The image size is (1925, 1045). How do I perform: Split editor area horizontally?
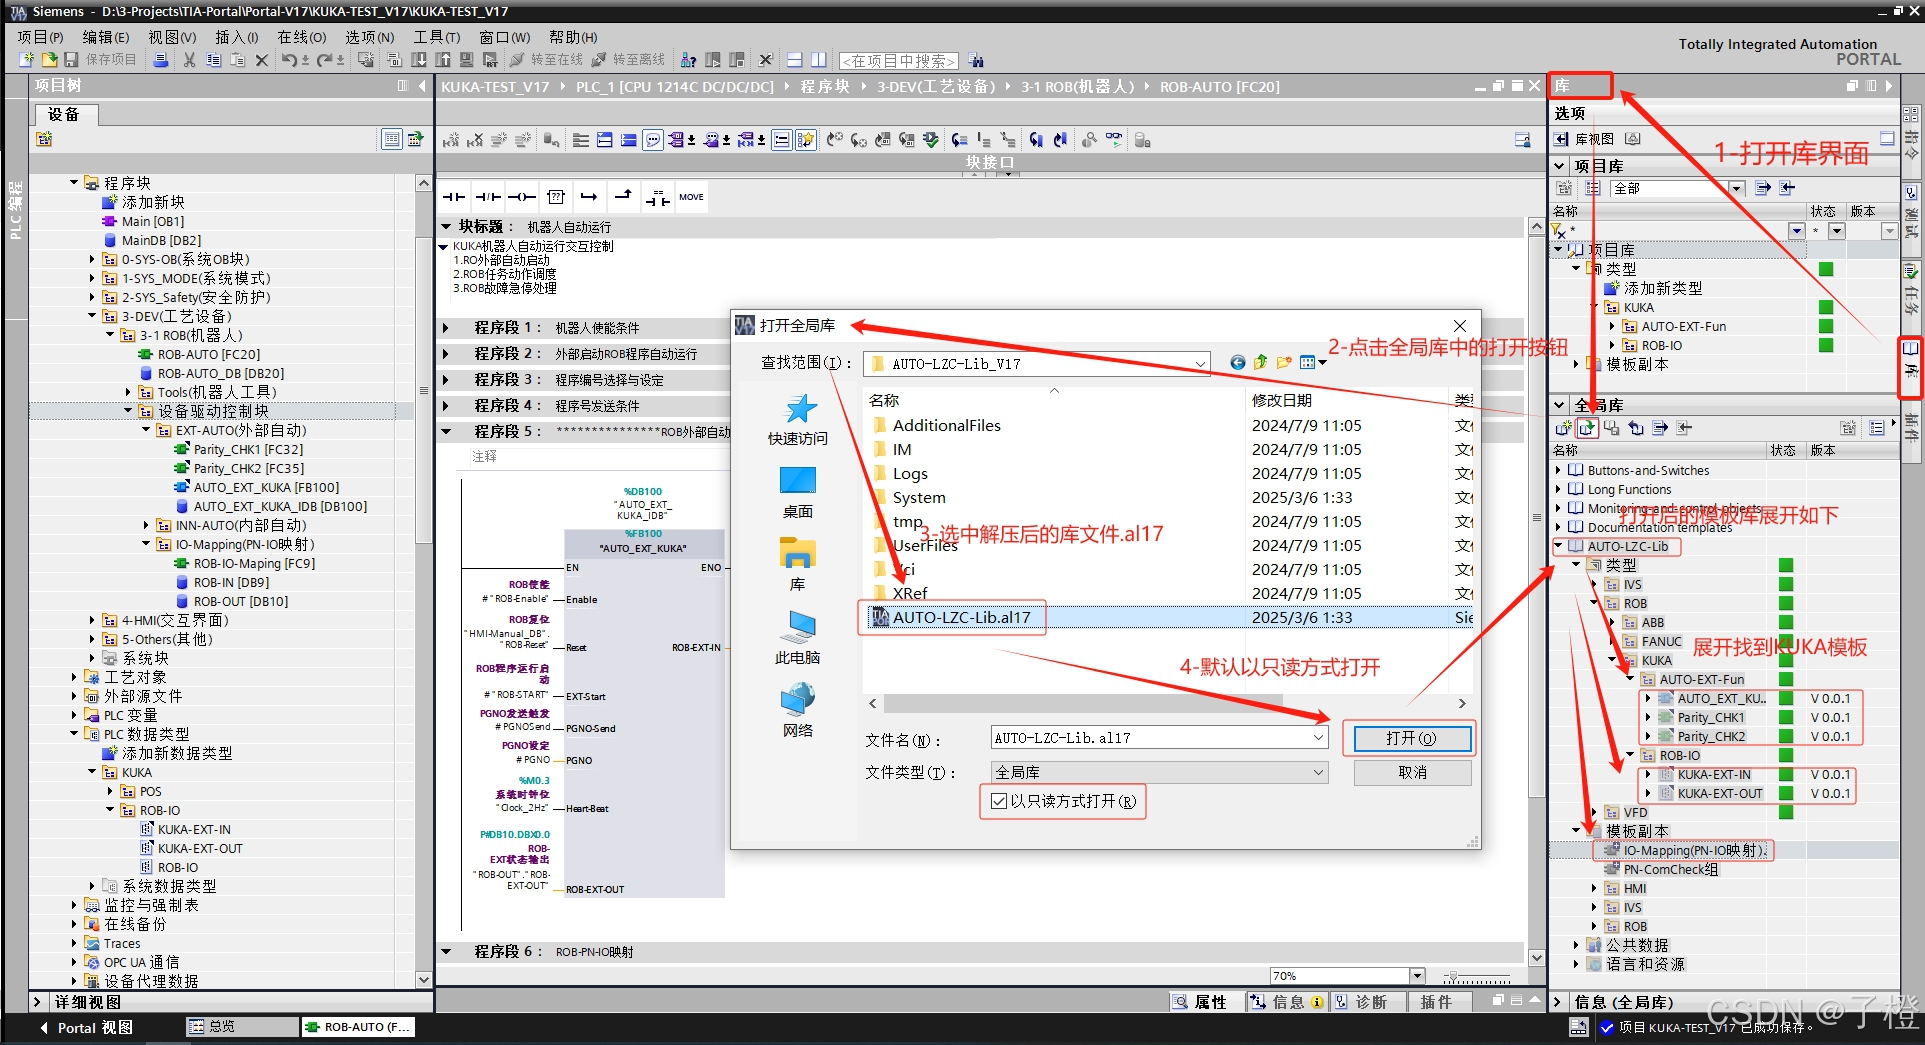(794, 60)
